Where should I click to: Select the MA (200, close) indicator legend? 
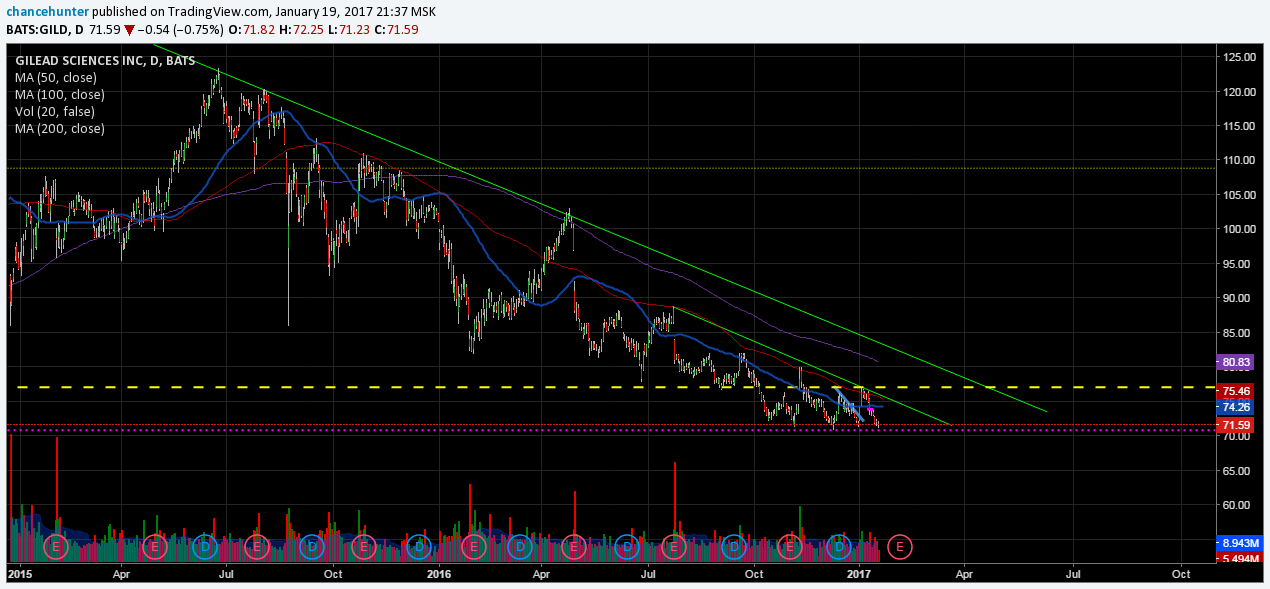pyautogui.click(x=59, y=128)
